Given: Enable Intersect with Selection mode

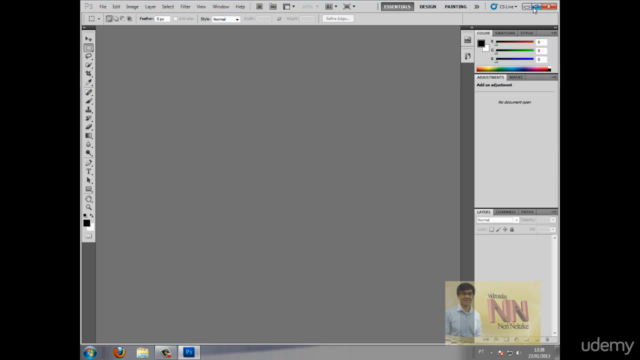Looking at the screenshot, I should [x=129, y=19].
